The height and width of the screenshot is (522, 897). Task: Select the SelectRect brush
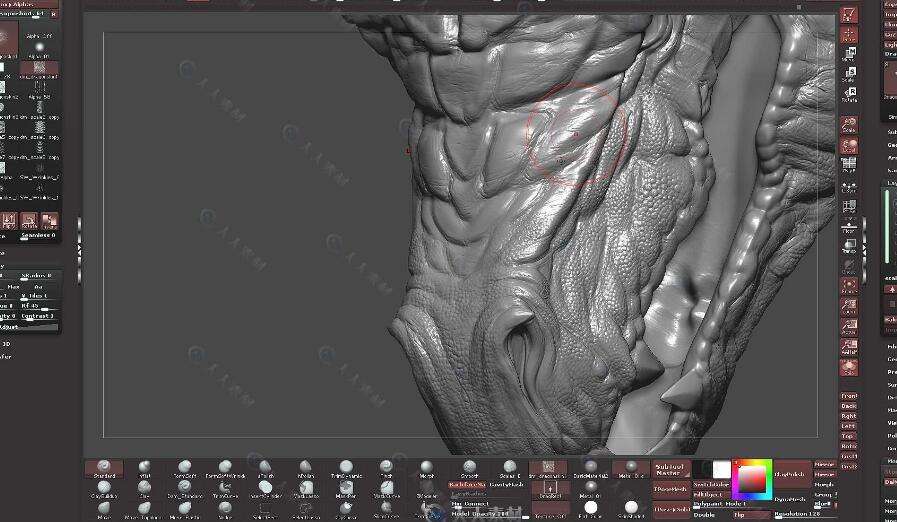[x=264, y=511]
